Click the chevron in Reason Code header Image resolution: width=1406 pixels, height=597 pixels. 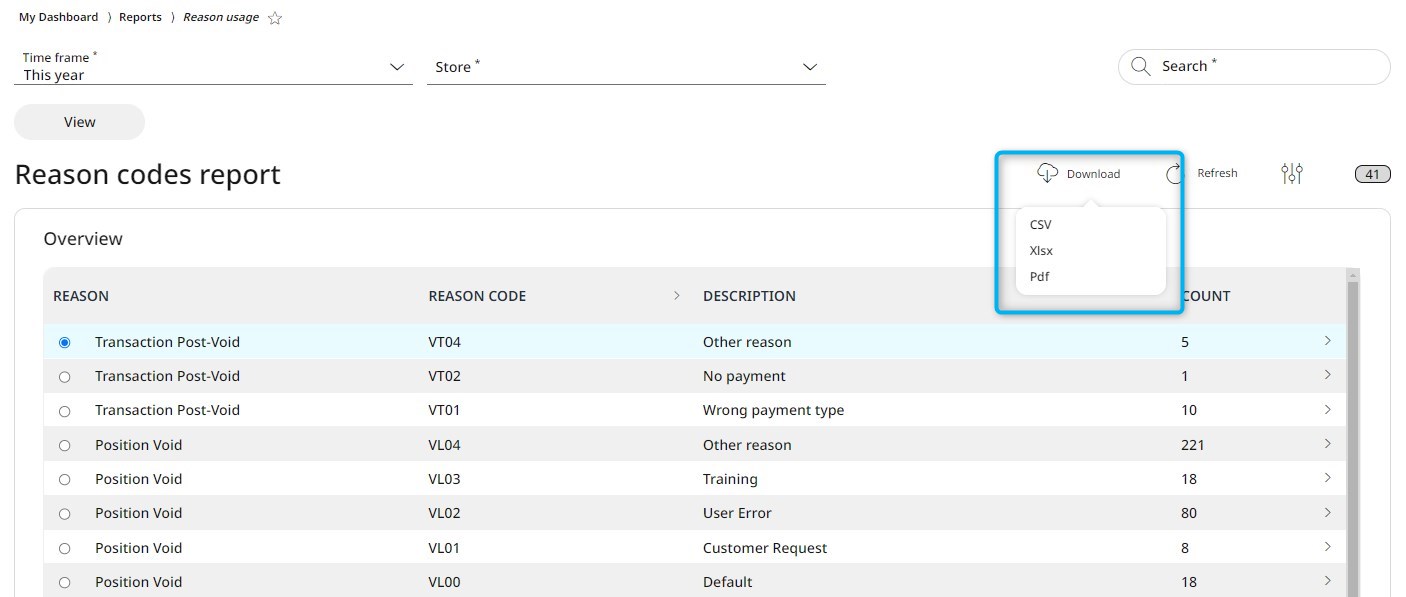[x=677, y=295]
